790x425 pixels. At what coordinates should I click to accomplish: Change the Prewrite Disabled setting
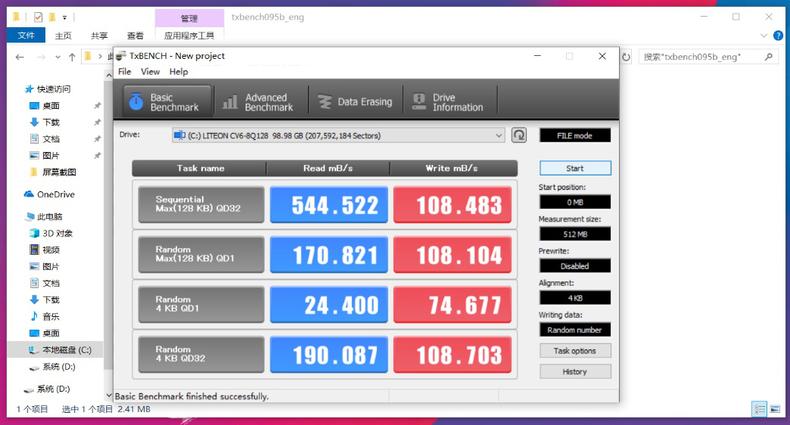pyautogui.click(x=575, y=266)
